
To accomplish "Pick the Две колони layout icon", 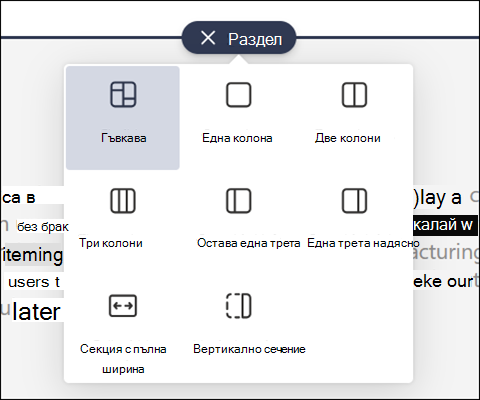I will point(354,95).
